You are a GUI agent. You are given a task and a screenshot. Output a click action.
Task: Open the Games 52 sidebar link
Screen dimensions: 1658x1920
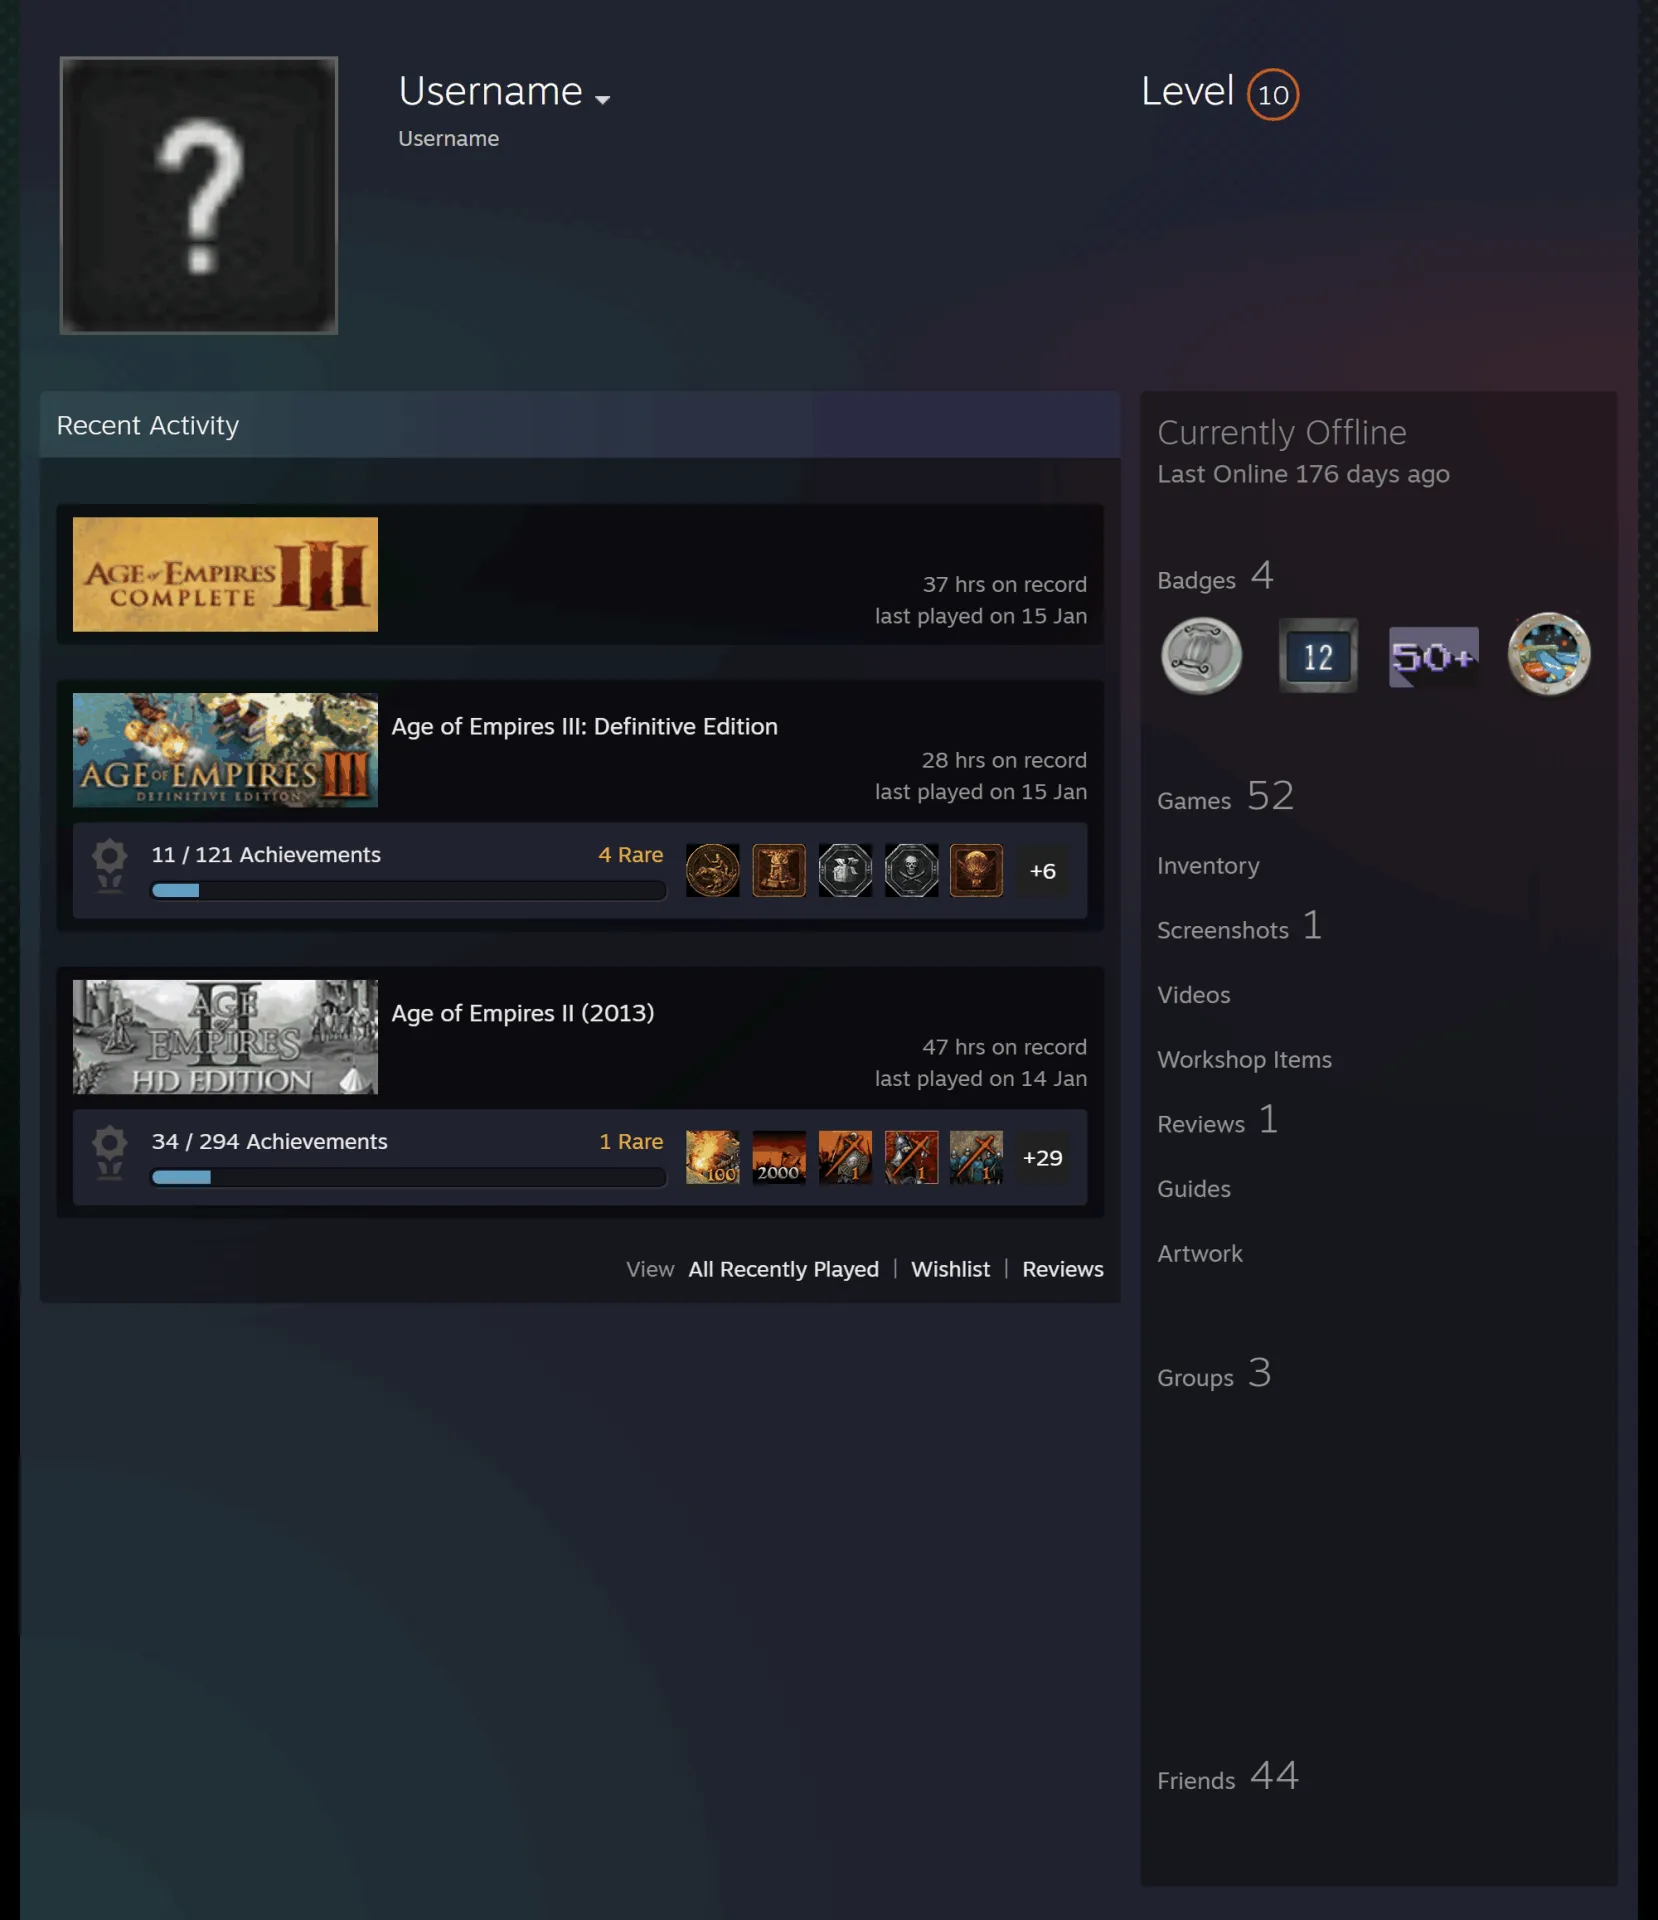1225,797
